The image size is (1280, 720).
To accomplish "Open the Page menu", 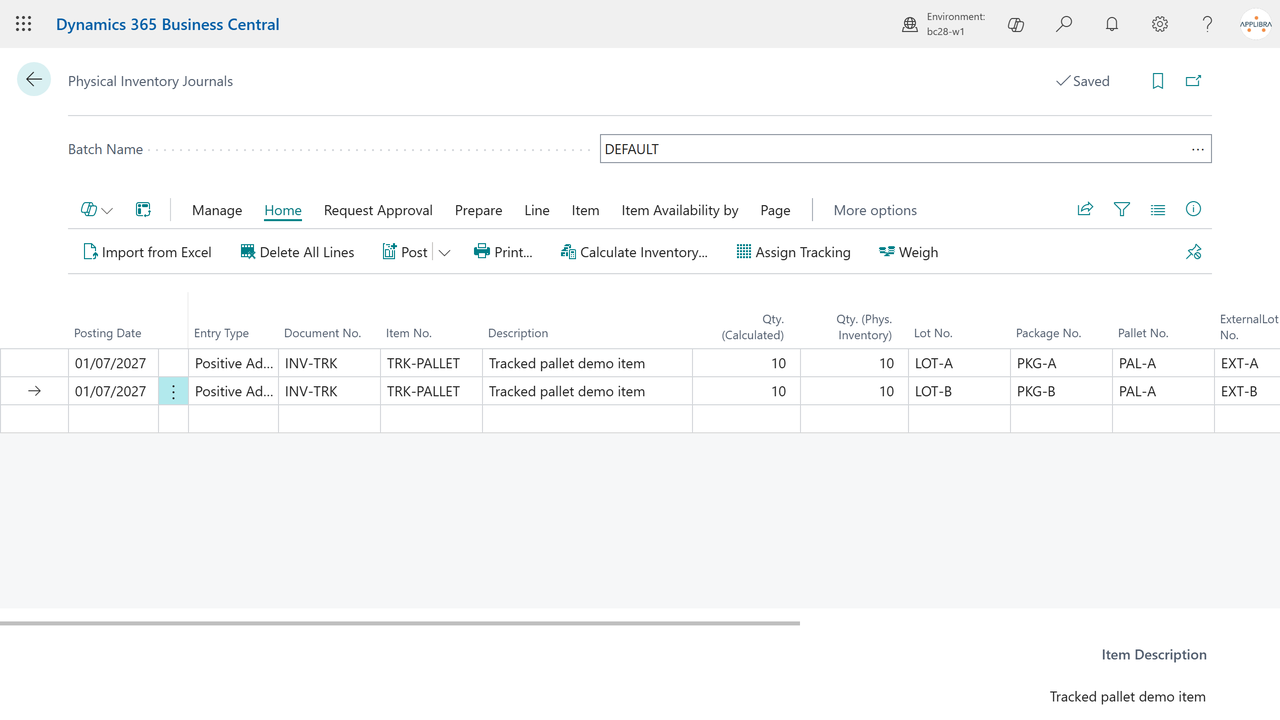I will point(775,210).
